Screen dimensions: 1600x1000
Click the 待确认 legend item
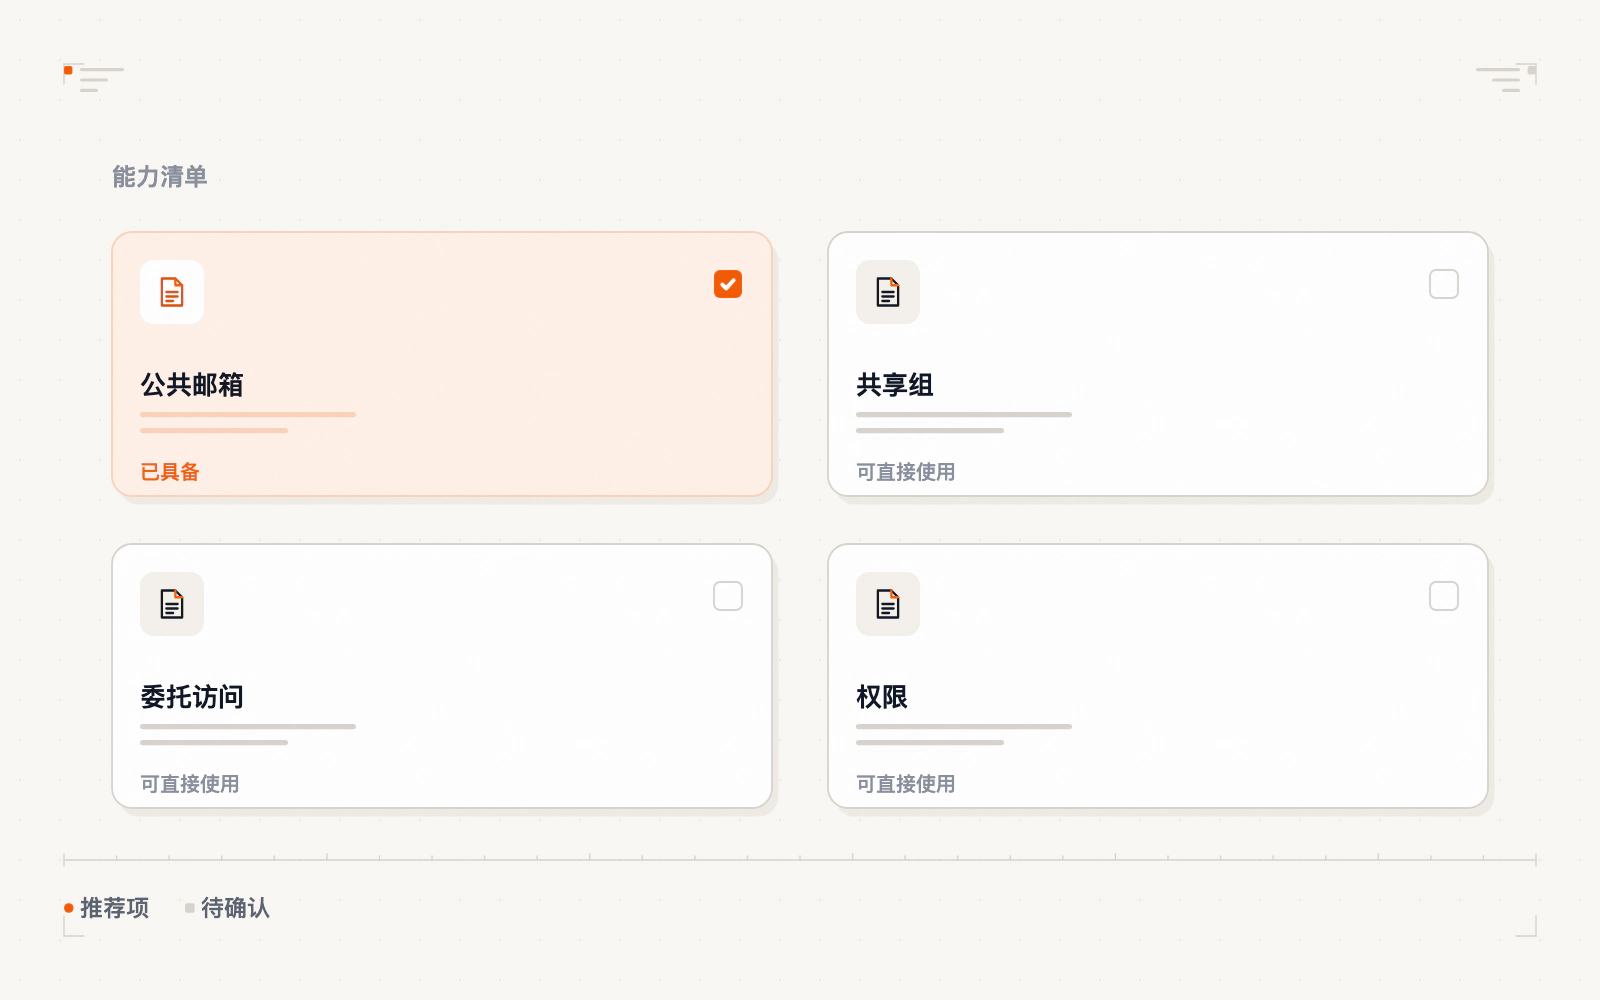(227, 908)
